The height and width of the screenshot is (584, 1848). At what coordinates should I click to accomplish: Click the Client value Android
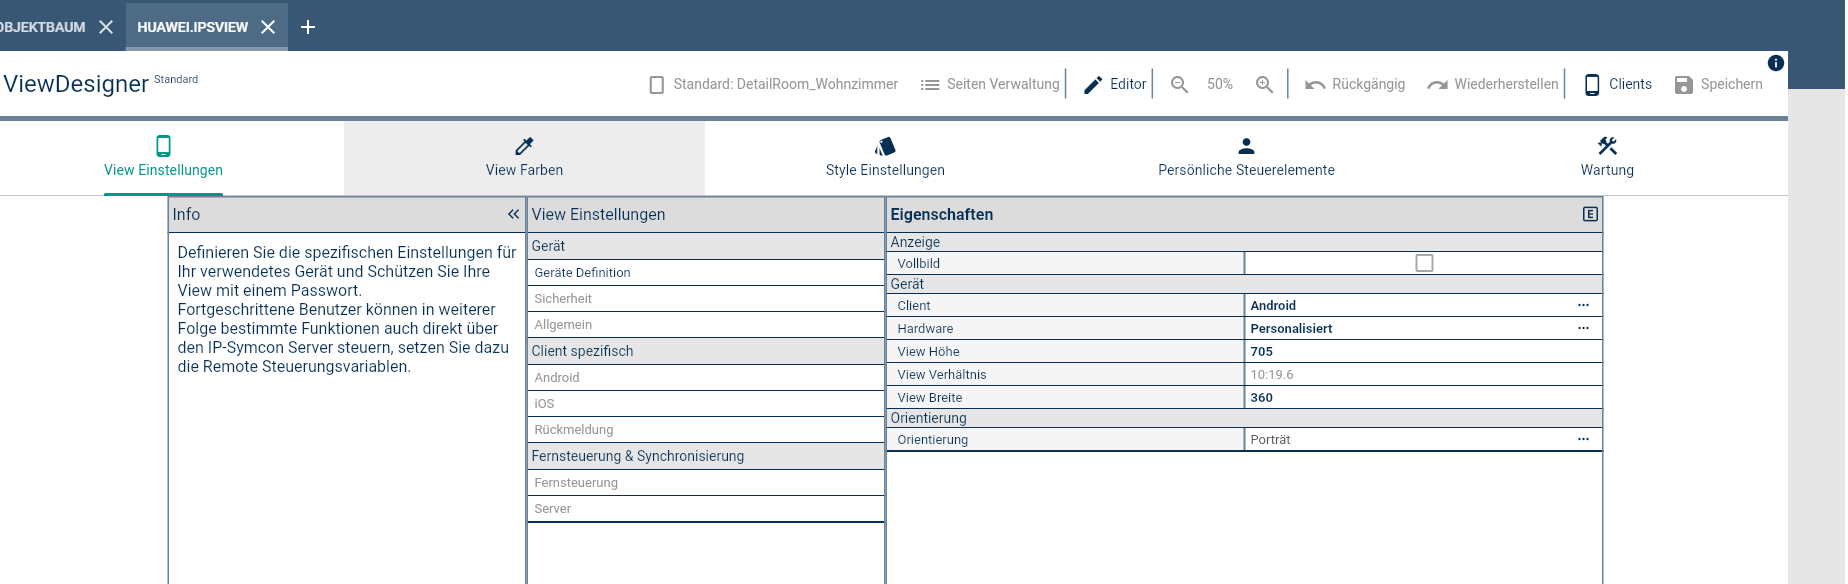pyautogui.click(x=1273, y=306)
